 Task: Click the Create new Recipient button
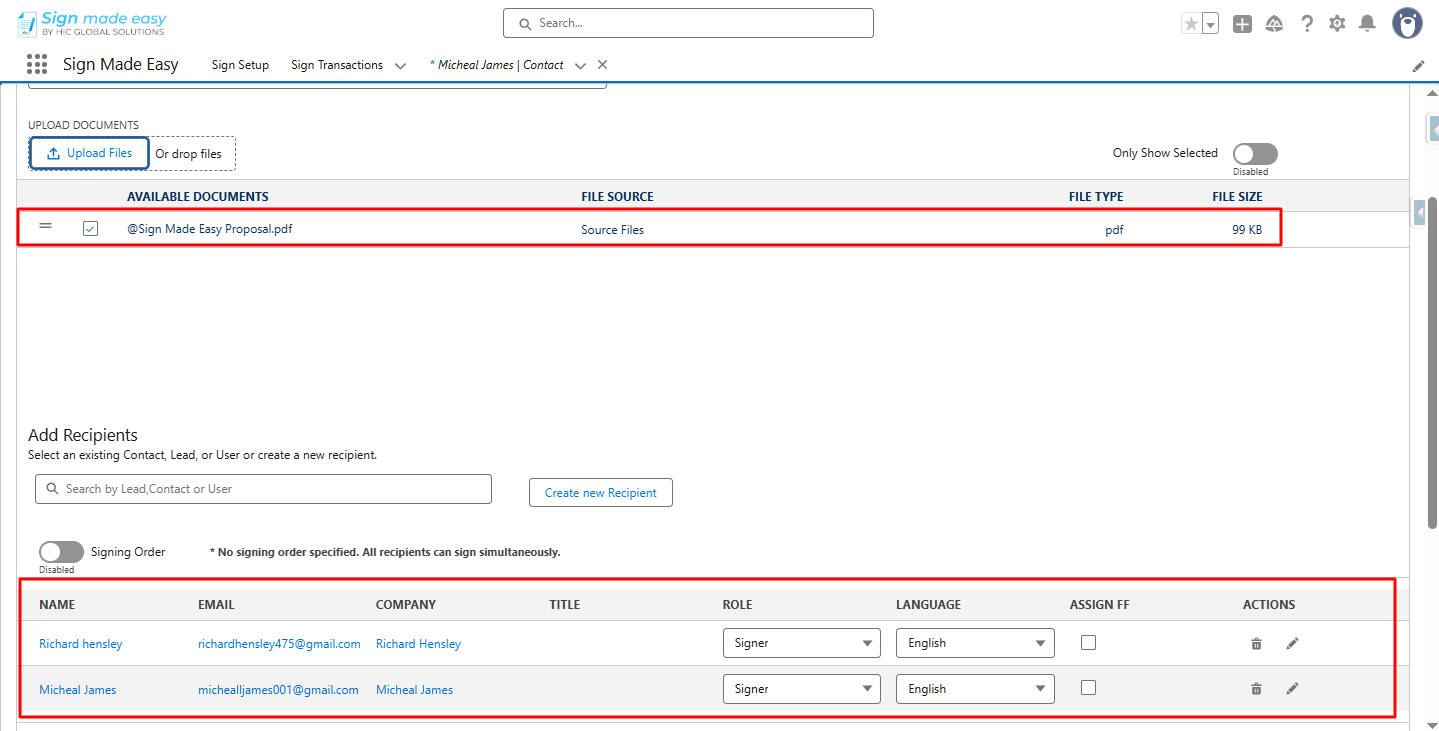[600, 493]
